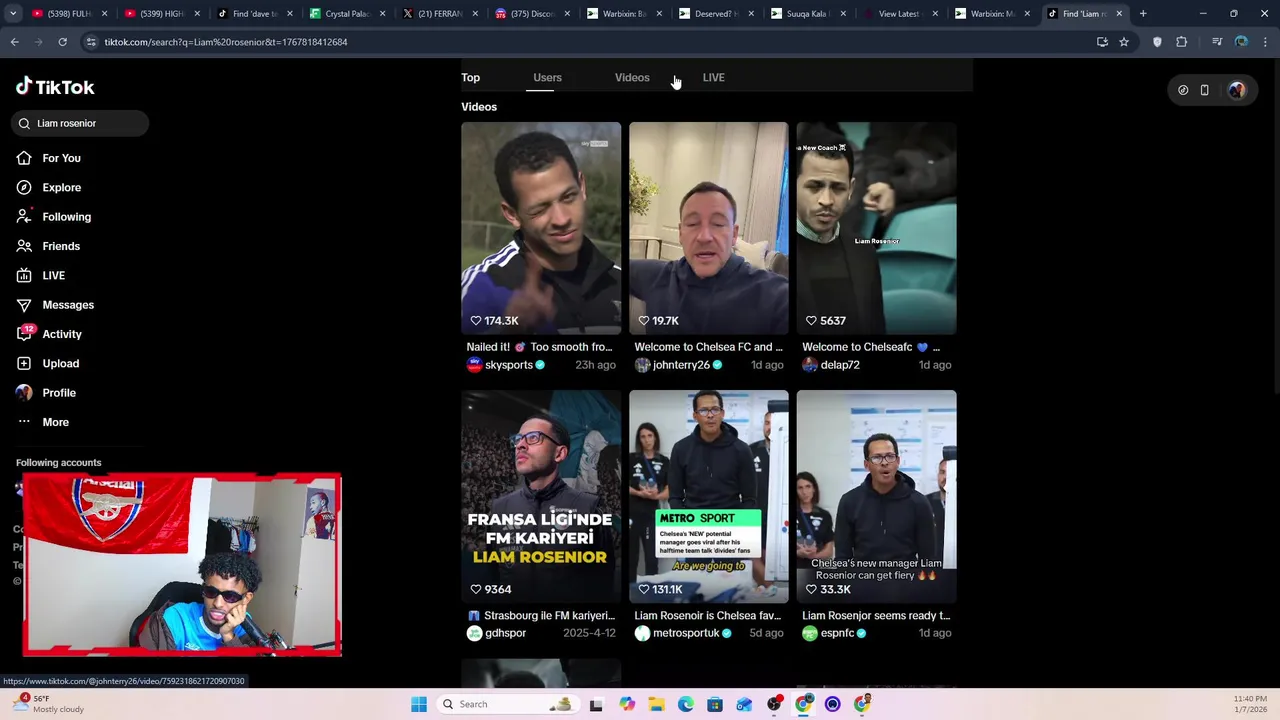
Task: Open Microsoft Store from the taskbar
Action: [x=715, y=704]
